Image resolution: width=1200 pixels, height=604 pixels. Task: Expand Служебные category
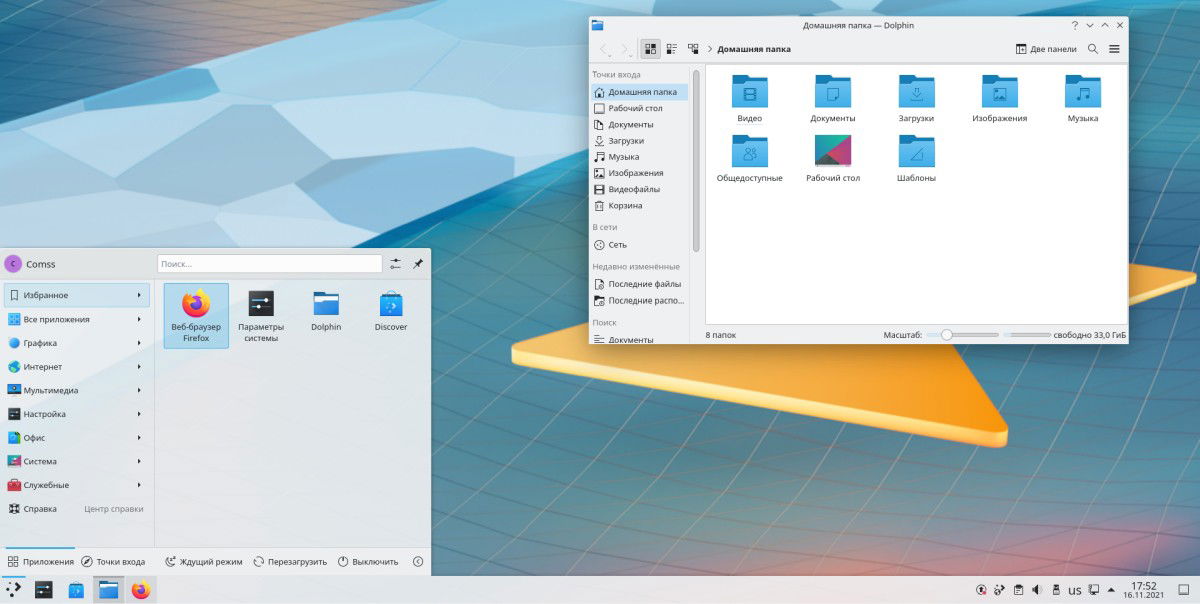pos(77,485)
